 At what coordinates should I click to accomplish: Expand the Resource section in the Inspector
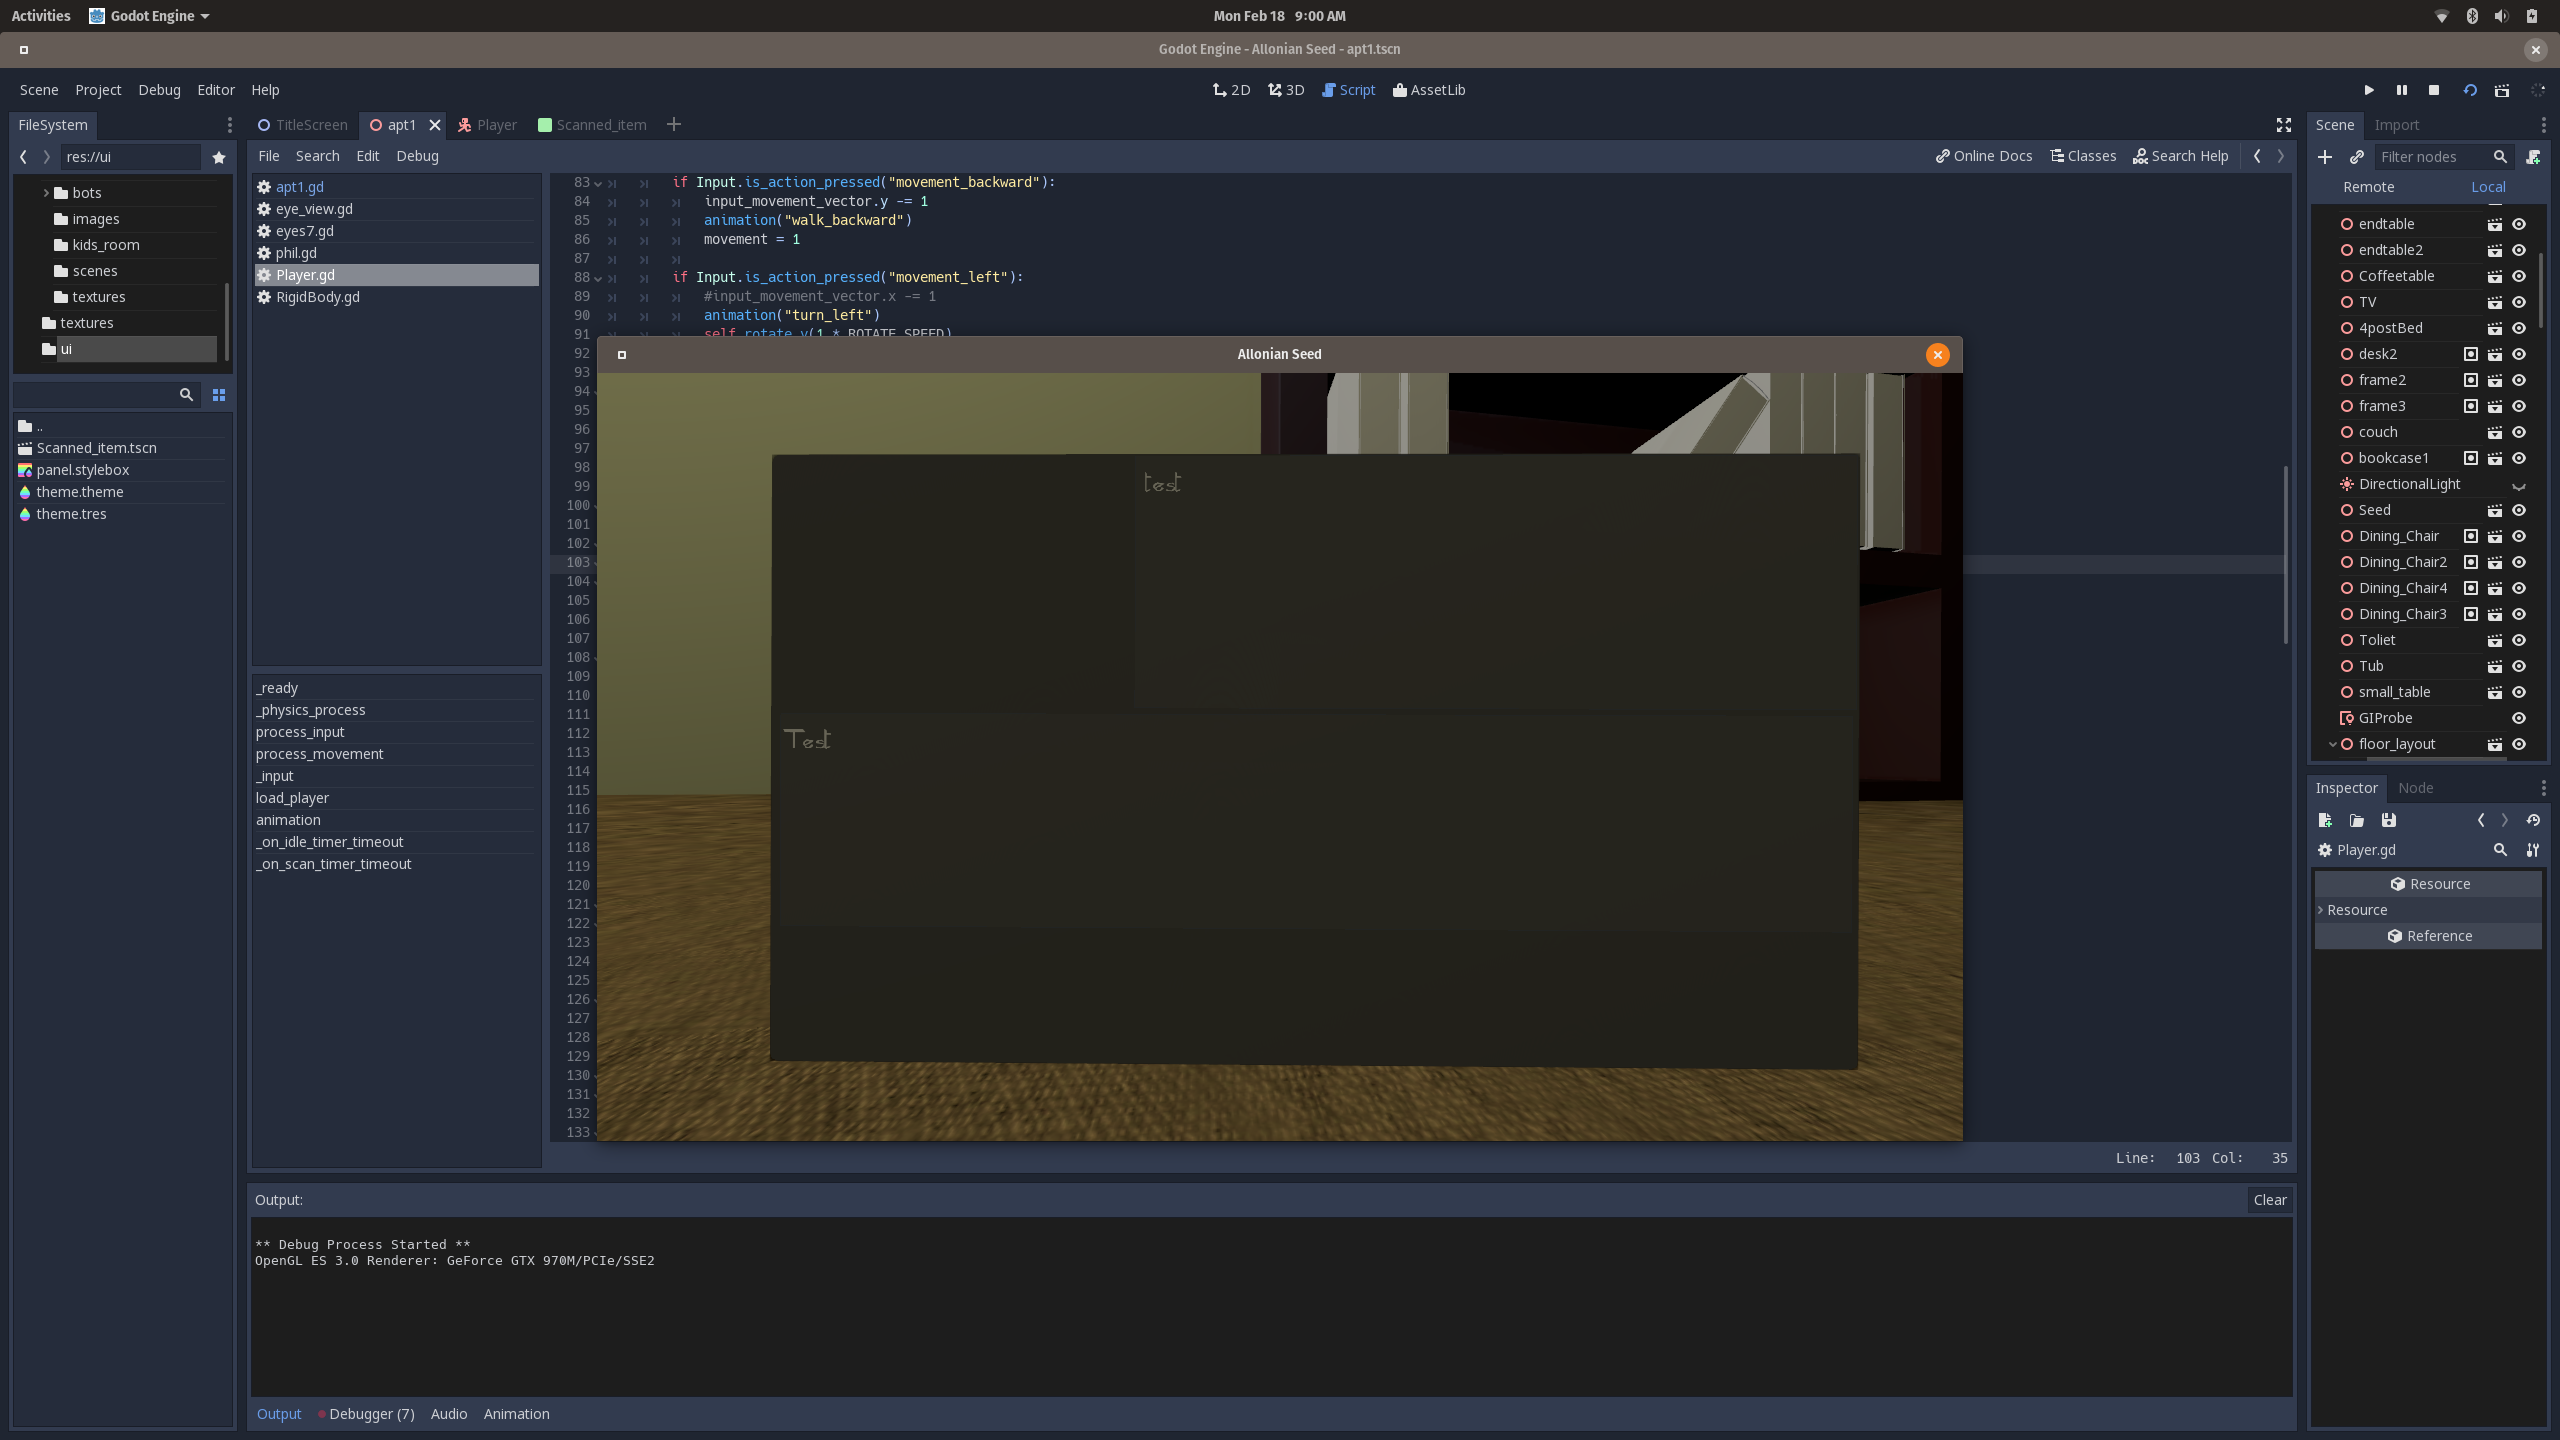coord(2357,910)
